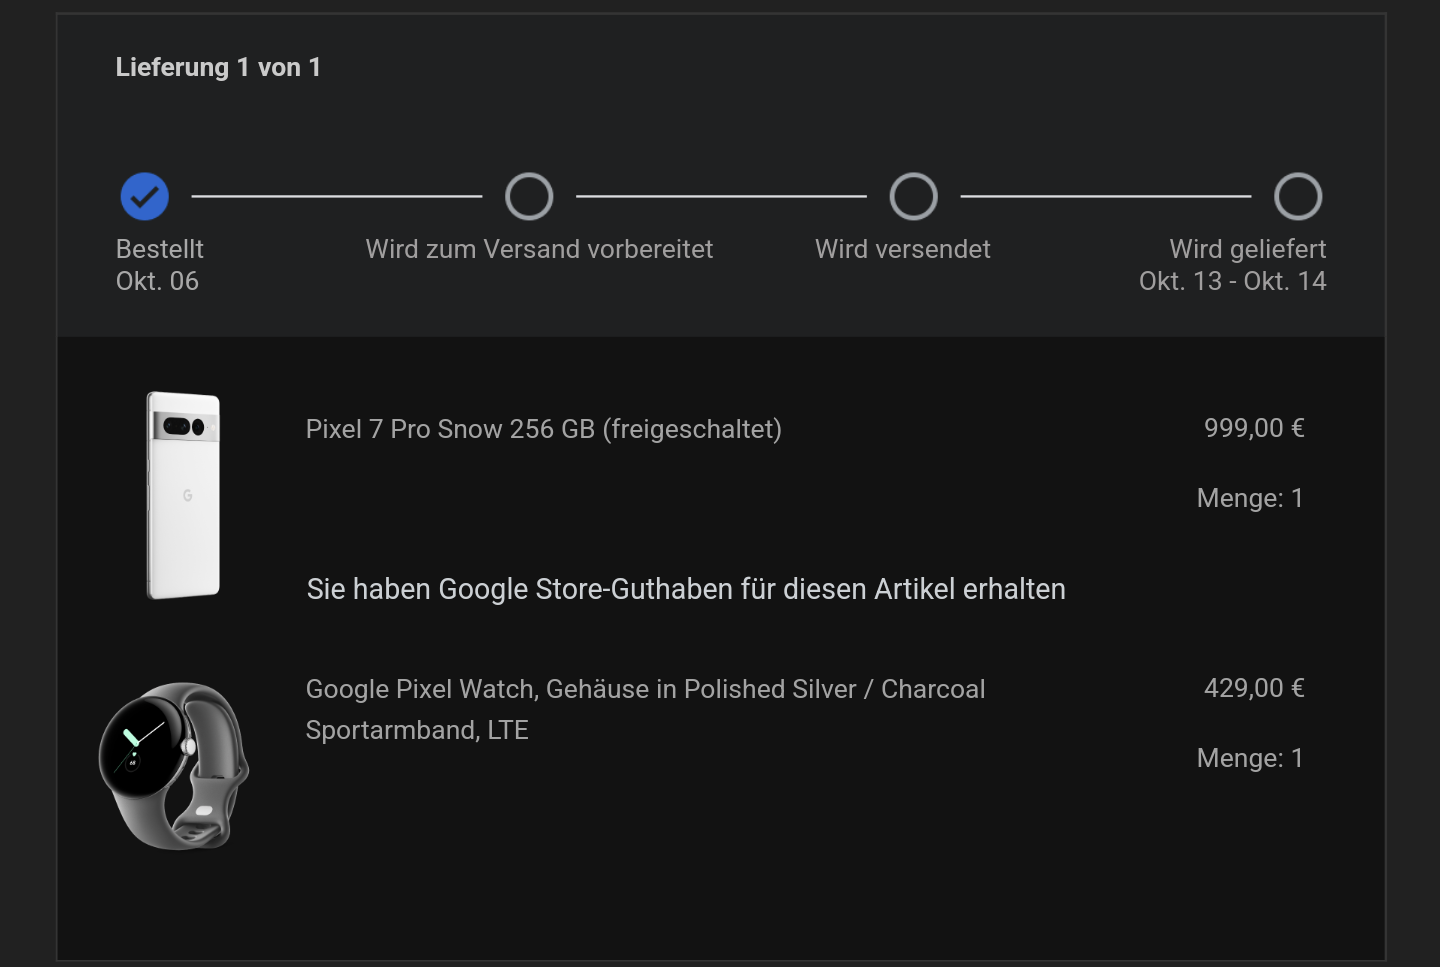This screenshot has width=1440, height=967.
Task: Click Menge: 1 under the Pixel Watch price
Action: coord(1249,758)
